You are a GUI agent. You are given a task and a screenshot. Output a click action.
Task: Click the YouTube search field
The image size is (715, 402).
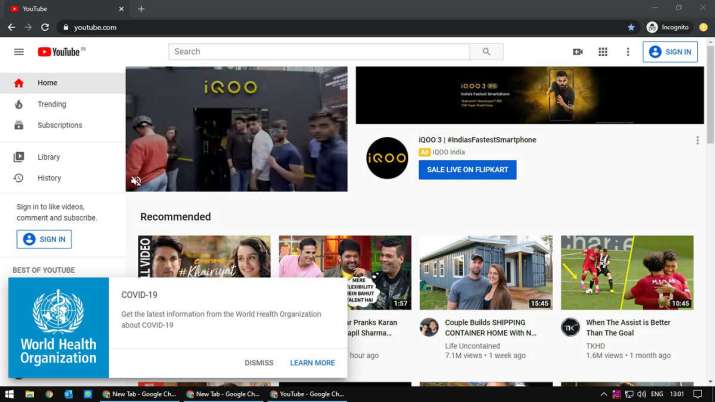tap(319, 52)
